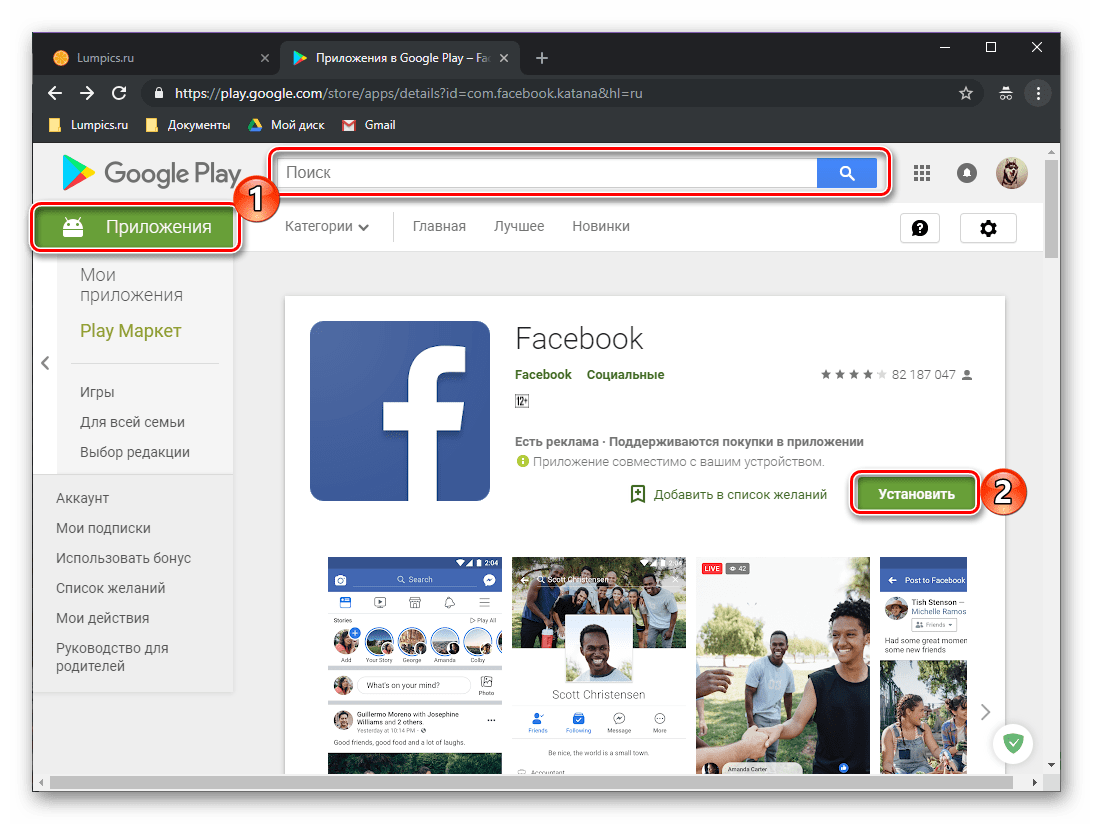Open the Google apps grid
The width and height of the screenshot is (1093, 824).
pos(922,173)
